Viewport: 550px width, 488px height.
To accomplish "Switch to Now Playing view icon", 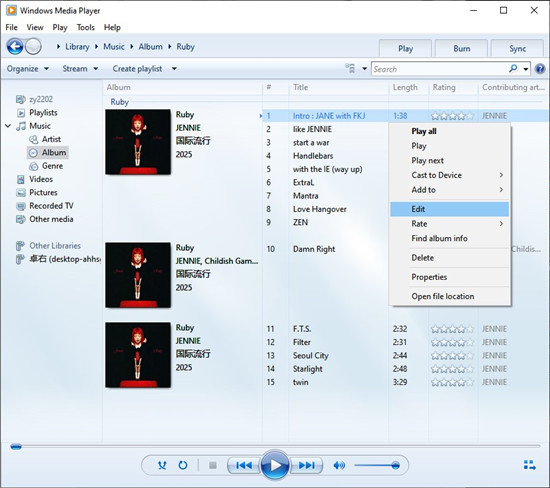I will (530, 465).
